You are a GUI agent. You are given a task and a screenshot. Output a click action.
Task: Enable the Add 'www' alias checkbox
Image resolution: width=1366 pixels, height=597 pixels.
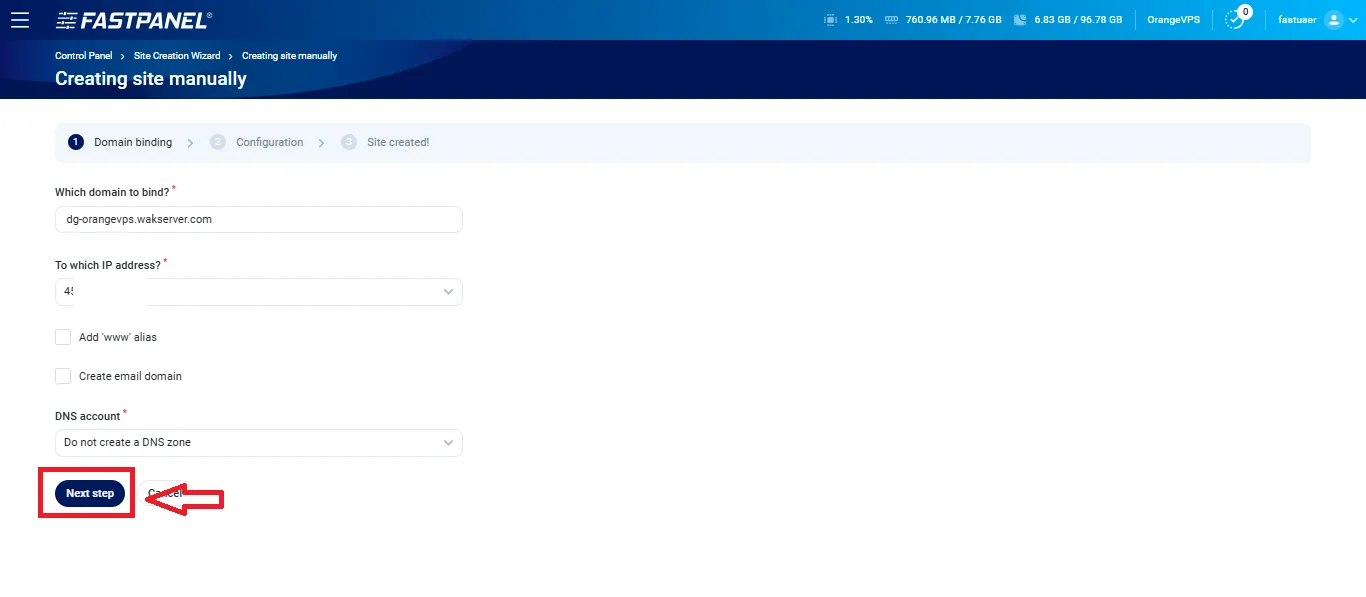[x=63, y=337]
